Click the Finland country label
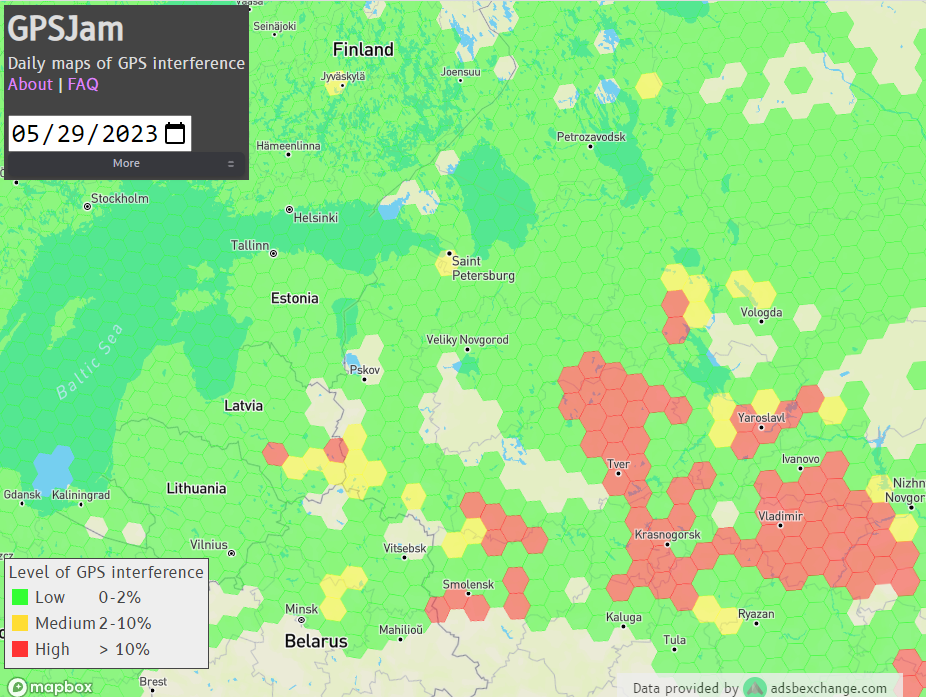 pyautogui.click(x=363, y=50)
